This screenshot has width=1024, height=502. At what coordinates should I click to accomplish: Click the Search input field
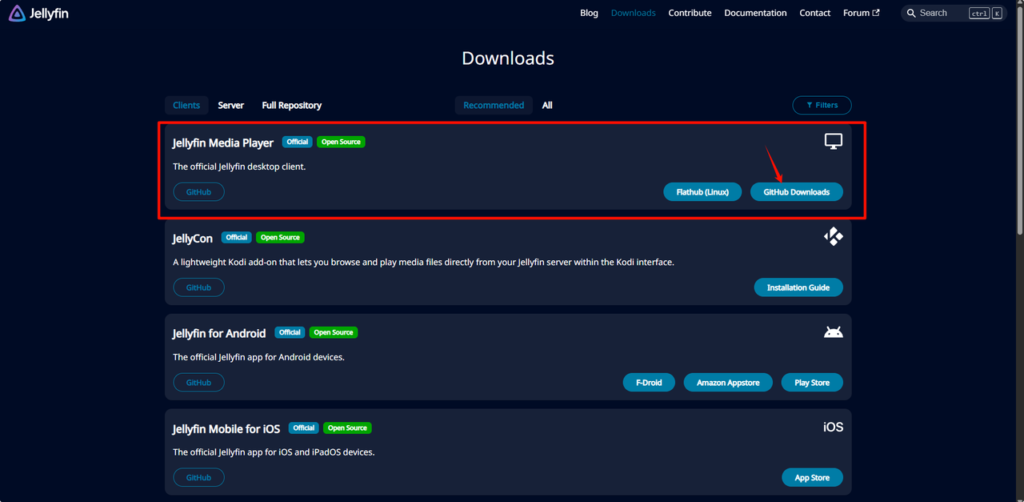(940, 13)
